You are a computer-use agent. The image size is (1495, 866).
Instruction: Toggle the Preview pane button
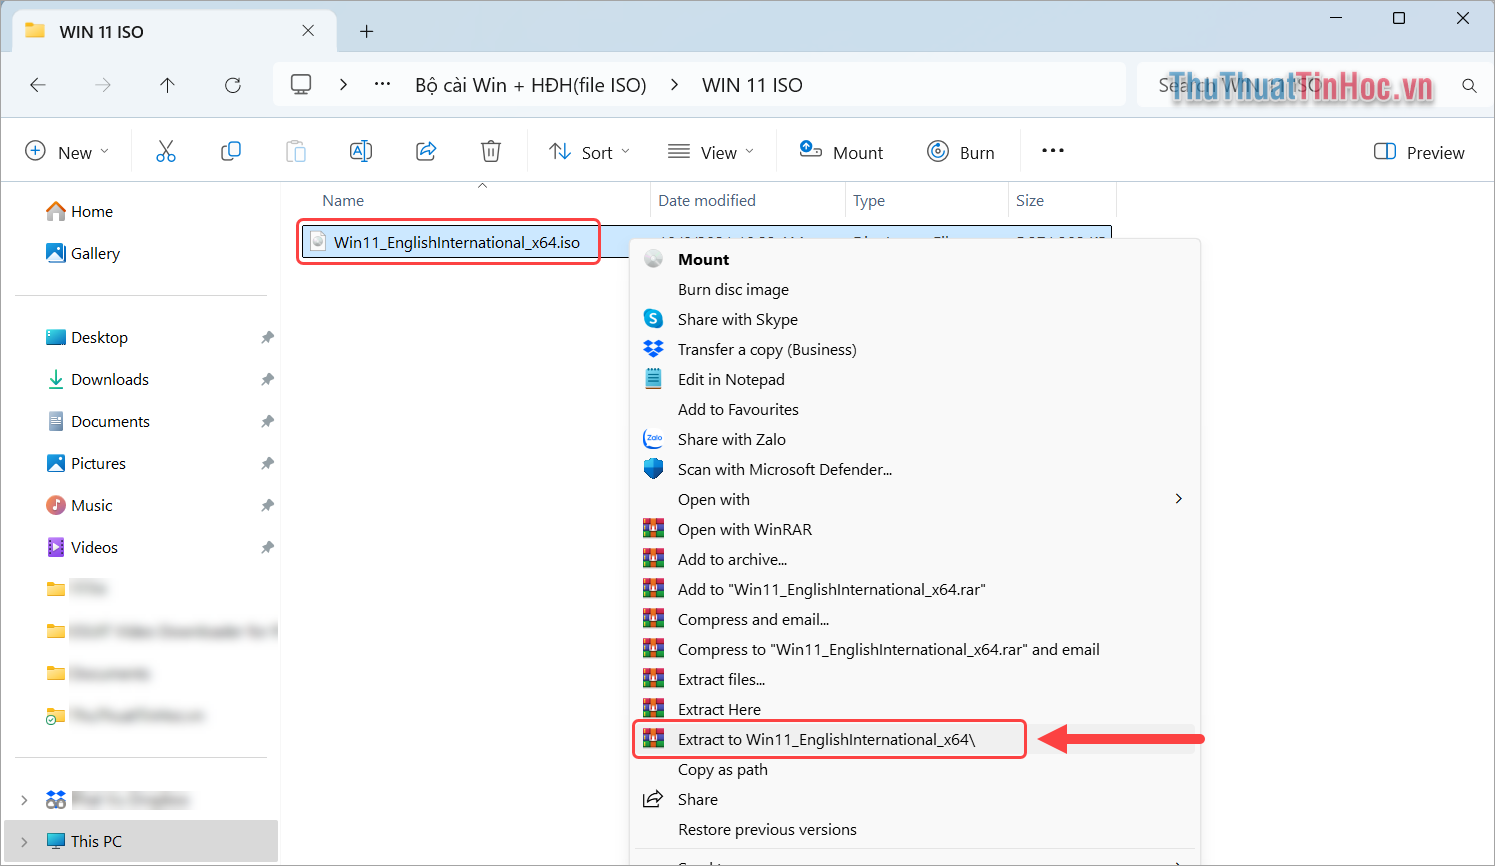[x=1420, y=152]
